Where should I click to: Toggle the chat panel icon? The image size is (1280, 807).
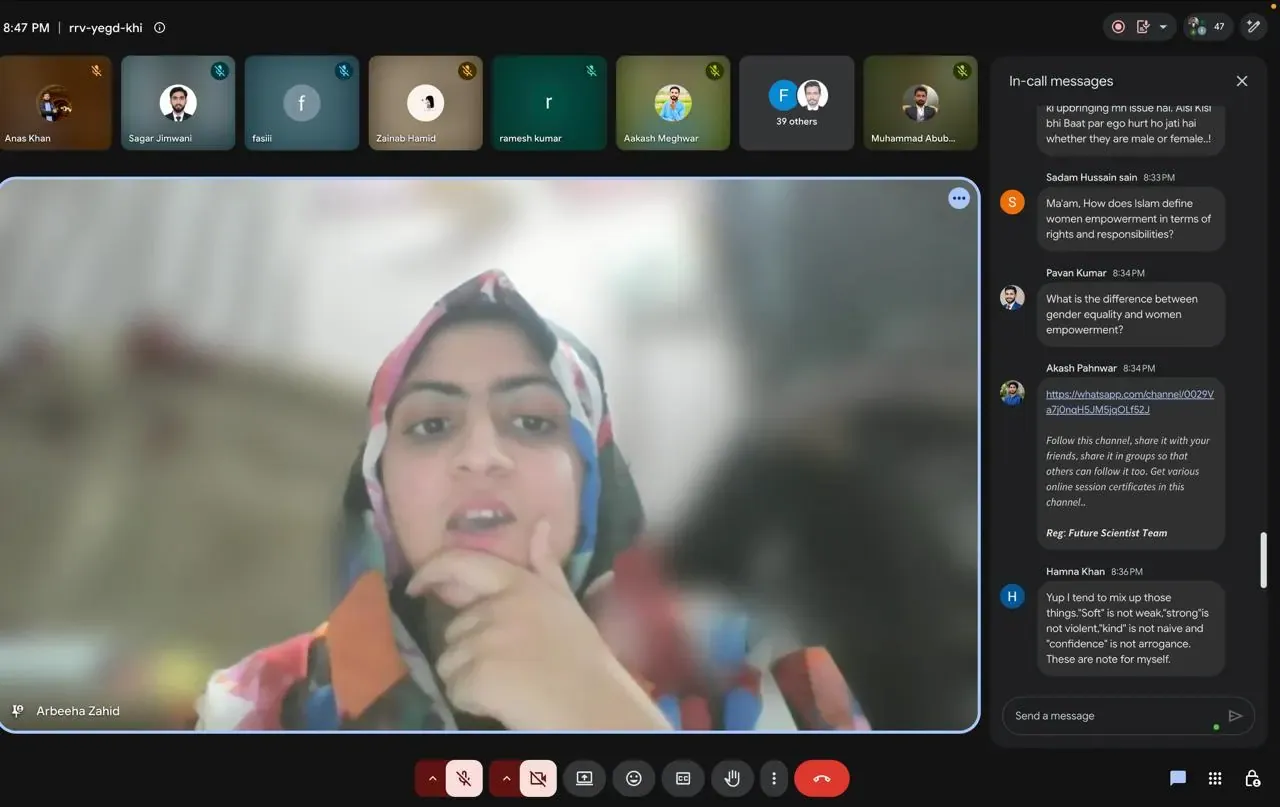pyautogui.click(x=1178, y=778)
